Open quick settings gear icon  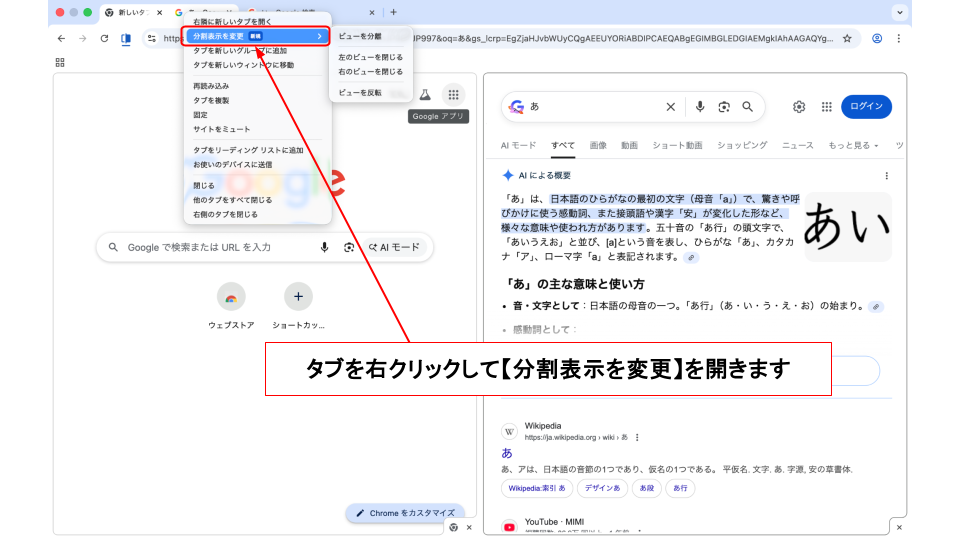coord(799,107)
